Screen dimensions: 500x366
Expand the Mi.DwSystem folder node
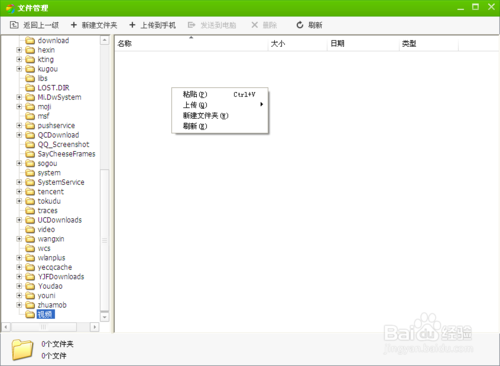[x=19, y=97]
